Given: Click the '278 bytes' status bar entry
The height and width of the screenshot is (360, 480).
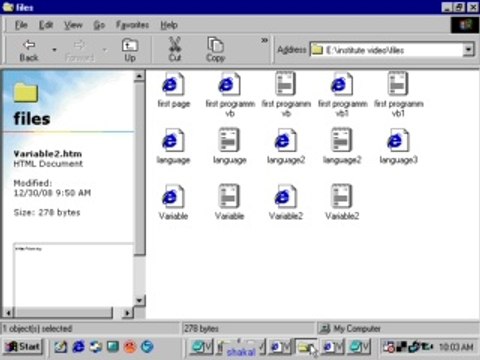Looking at the screenshot, I should click(x=201, y=329).
